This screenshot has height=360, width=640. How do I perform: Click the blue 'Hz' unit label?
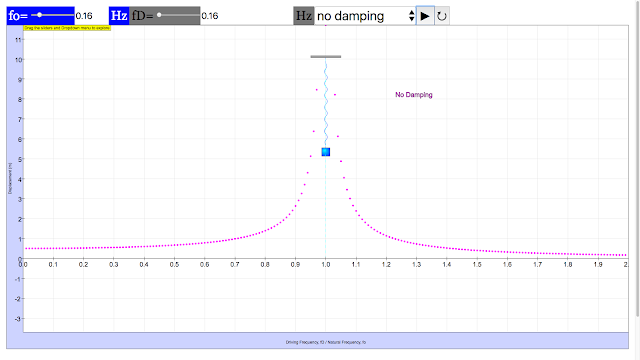(x=119, y=16)
